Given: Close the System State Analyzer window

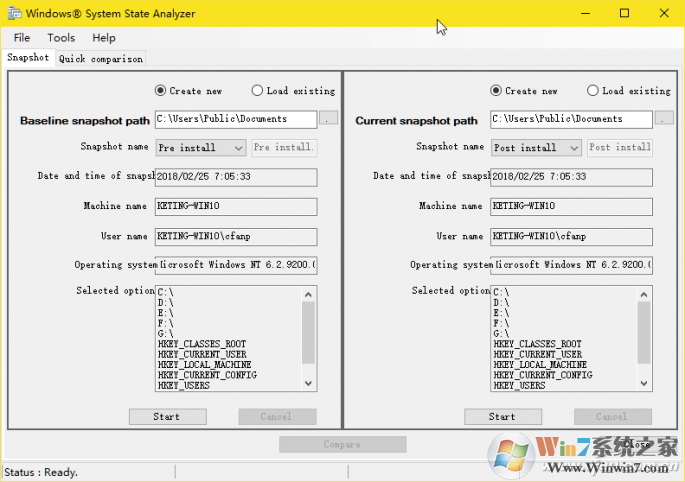Looking at the screenshot, I should pos(664,14).
